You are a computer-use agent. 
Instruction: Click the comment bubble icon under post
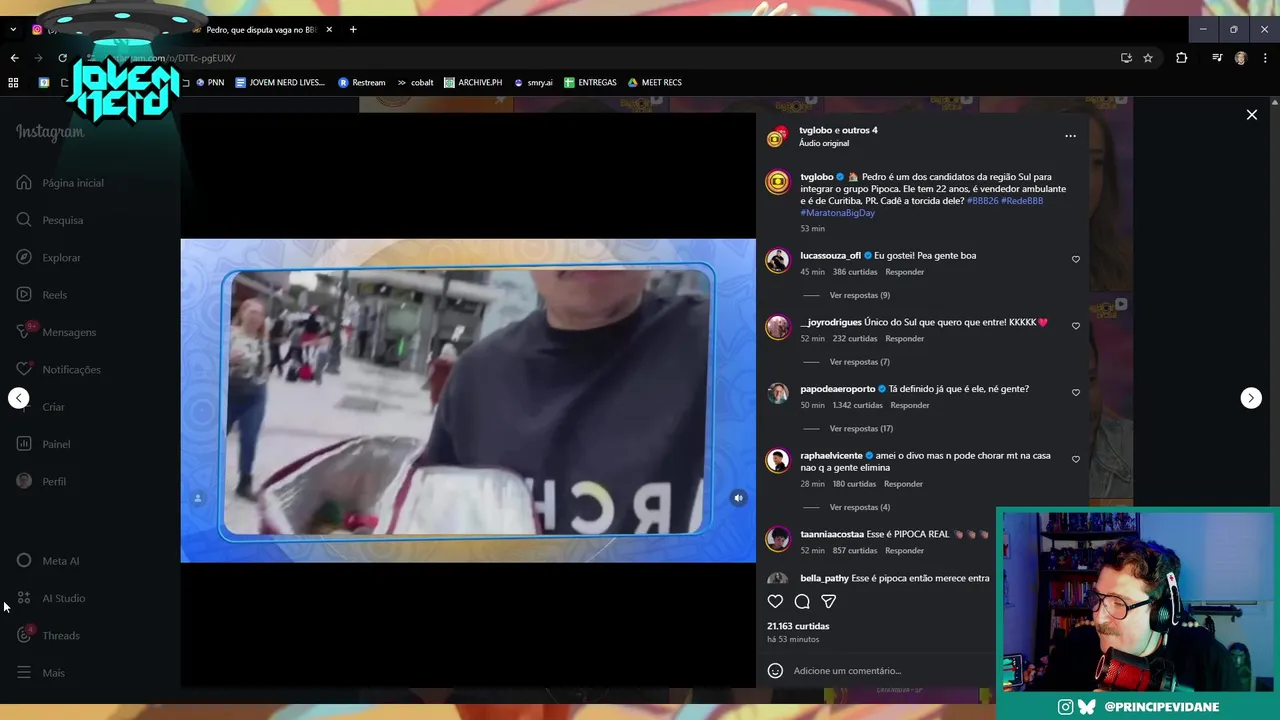[x=802, y=601]
